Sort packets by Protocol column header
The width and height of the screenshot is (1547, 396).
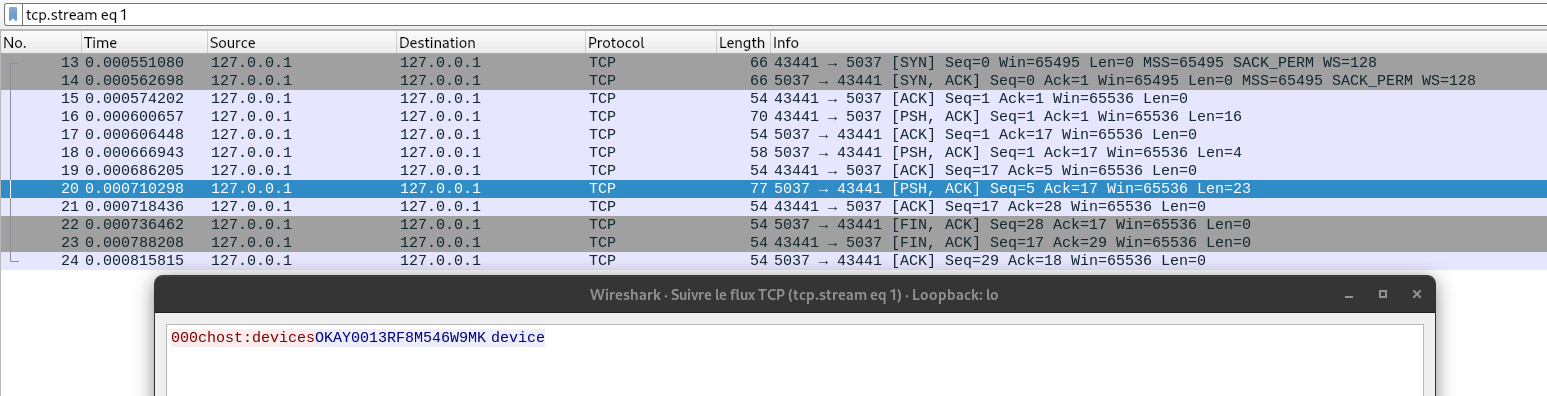[x=650, y=43]
